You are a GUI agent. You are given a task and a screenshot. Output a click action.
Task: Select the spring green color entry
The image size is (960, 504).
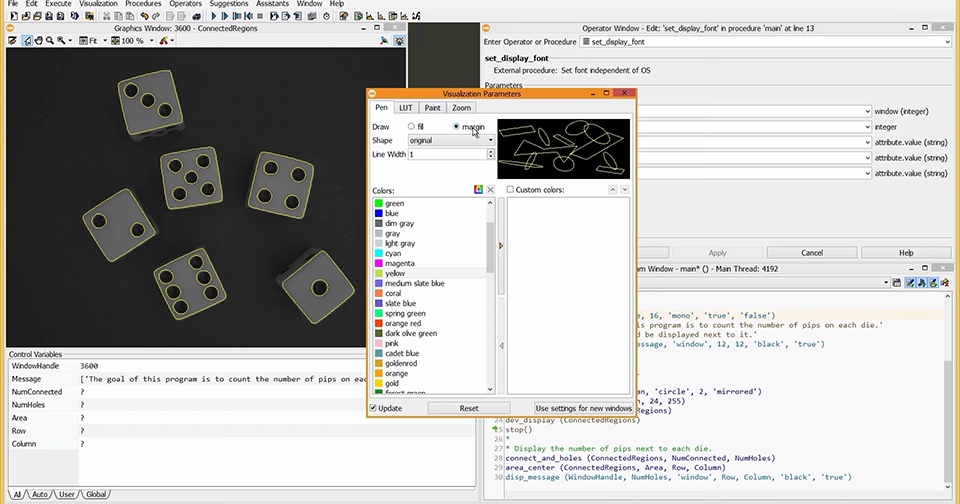coord(405,314)
